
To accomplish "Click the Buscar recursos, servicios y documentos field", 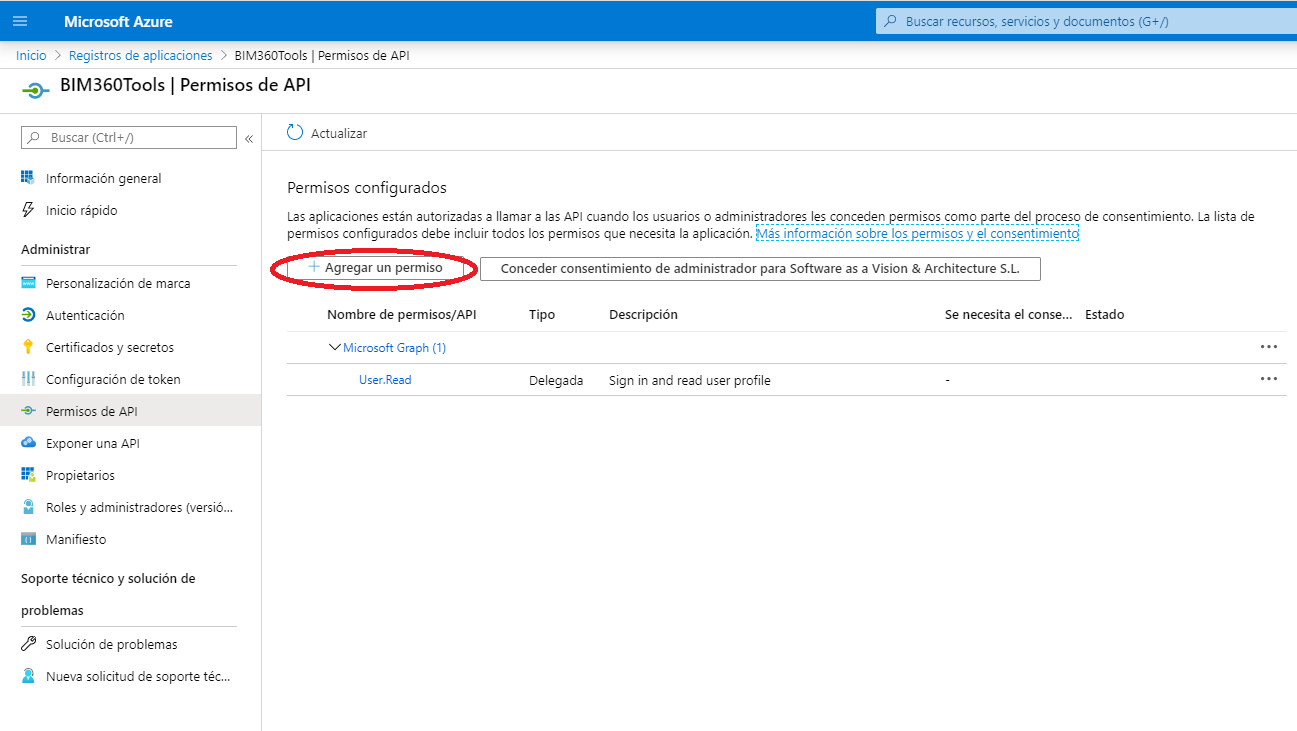I will 1085,21.
